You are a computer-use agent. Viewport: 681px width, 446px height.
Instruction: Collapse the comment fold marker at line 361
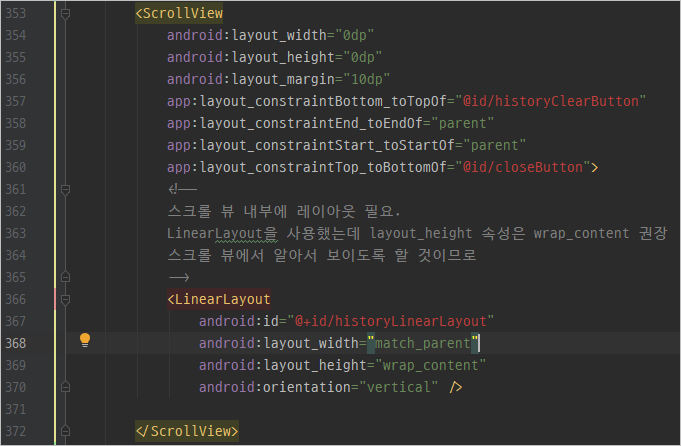pos(66,190)
